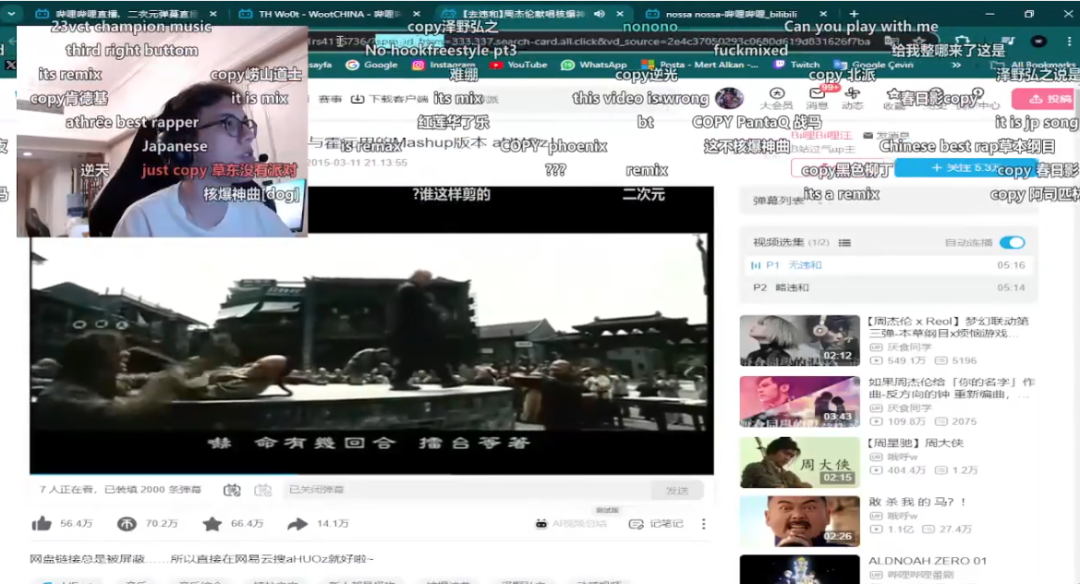The width and height of the screenshot is (1080, 584).
Task: Click the like thumbs-up icon
Action: (x=41, y=524)
